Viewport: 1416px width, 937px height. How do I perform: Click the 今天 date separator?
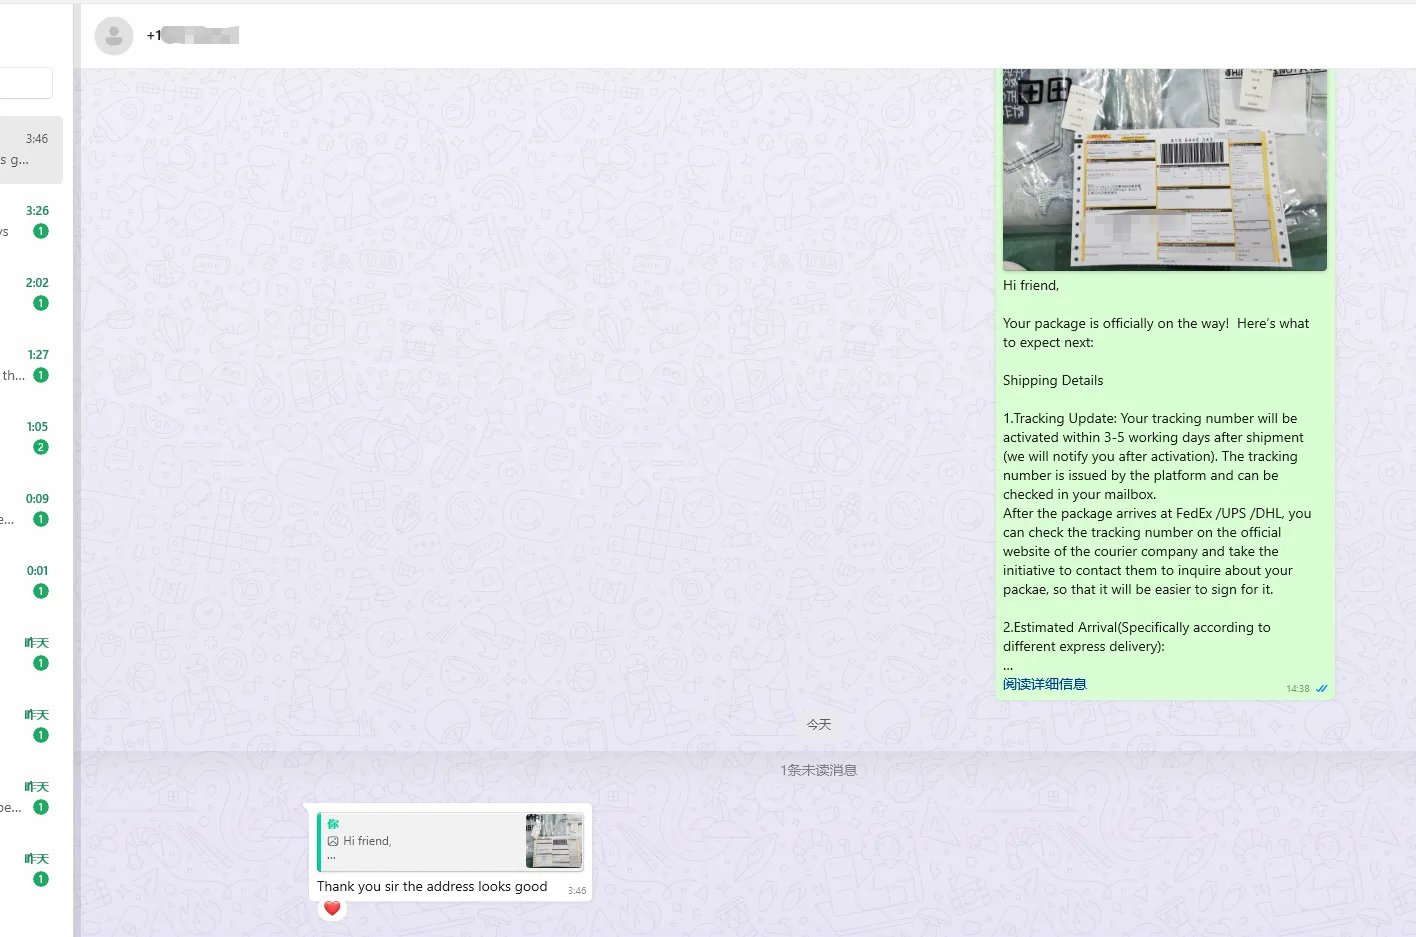(818, 724)
